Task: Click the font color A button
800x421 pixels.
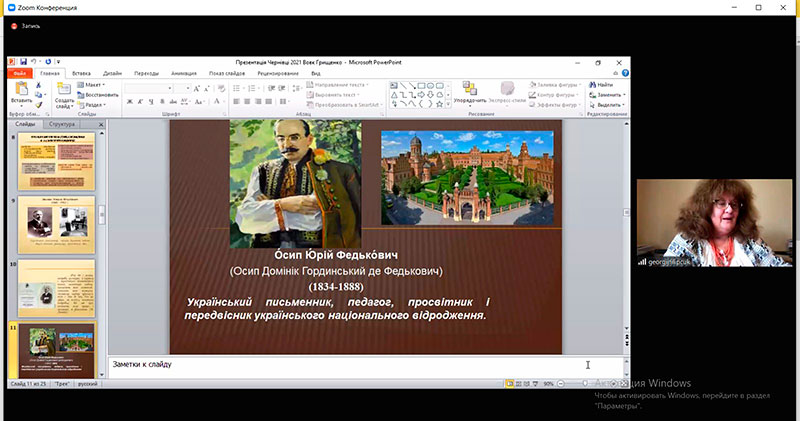Action: [217, 102]
